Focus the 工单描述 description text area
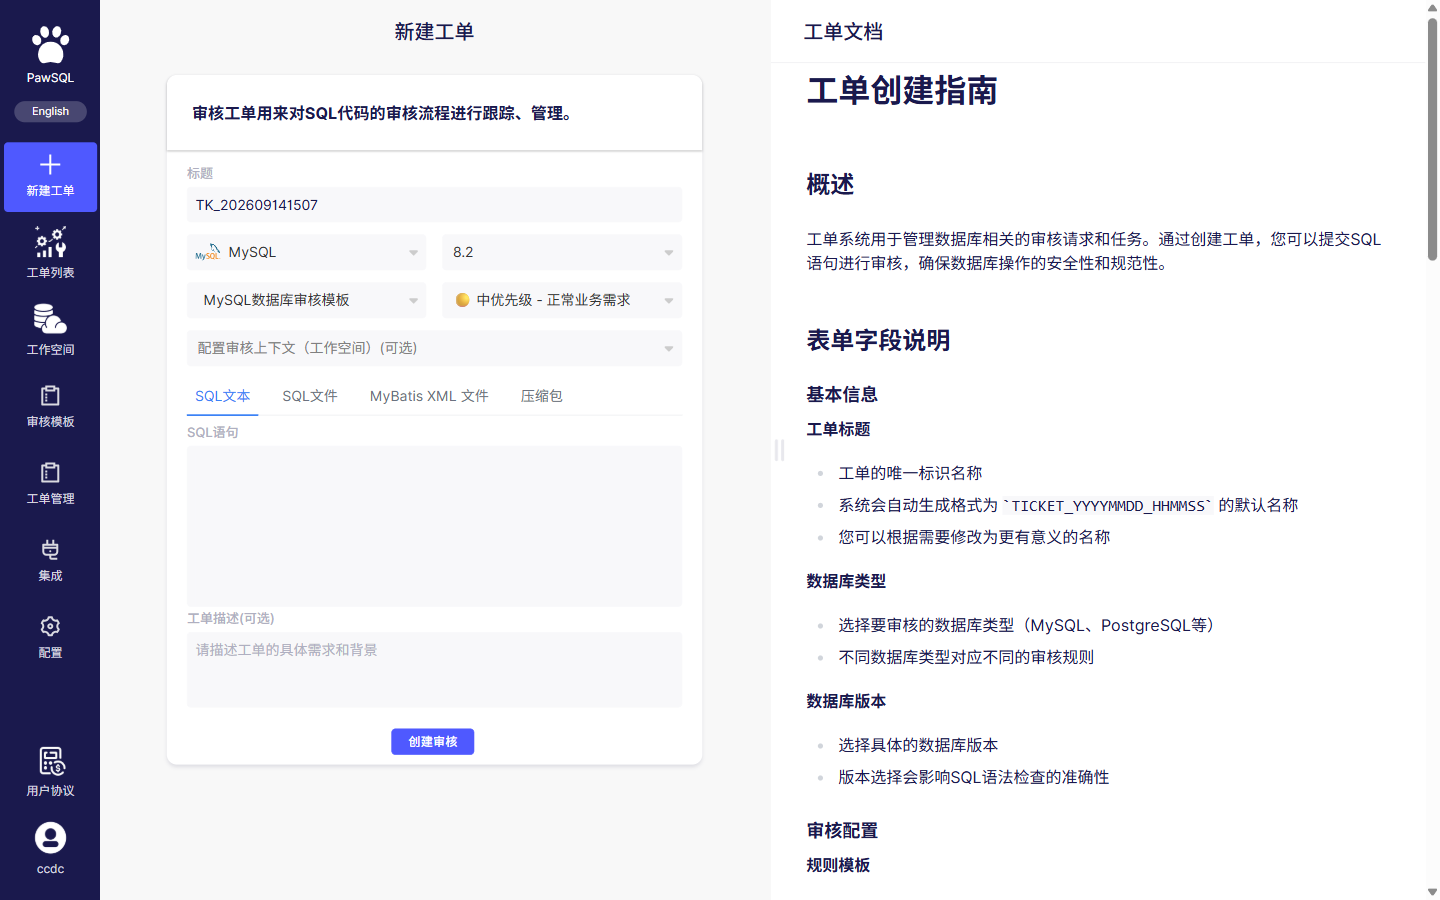 coord(434,670)
